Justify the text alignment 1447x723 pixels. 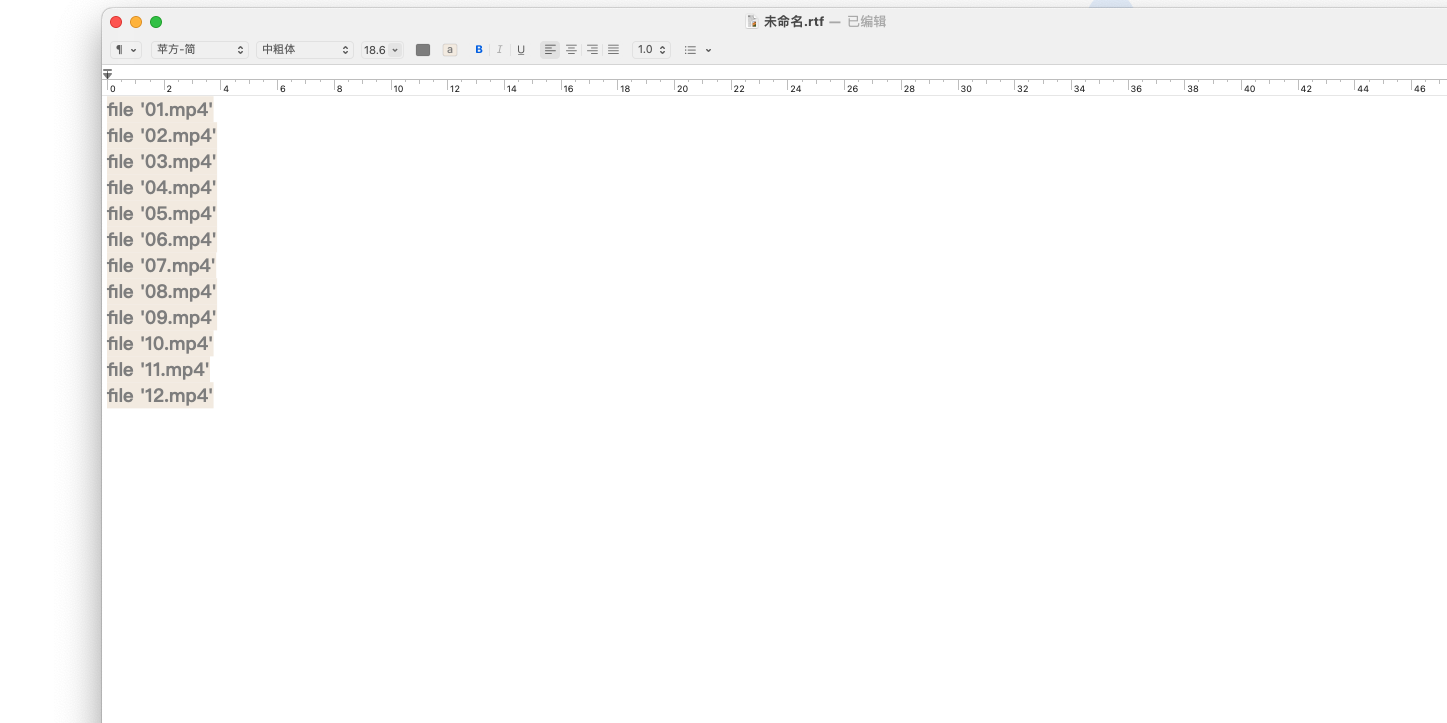tap(613, 50)
